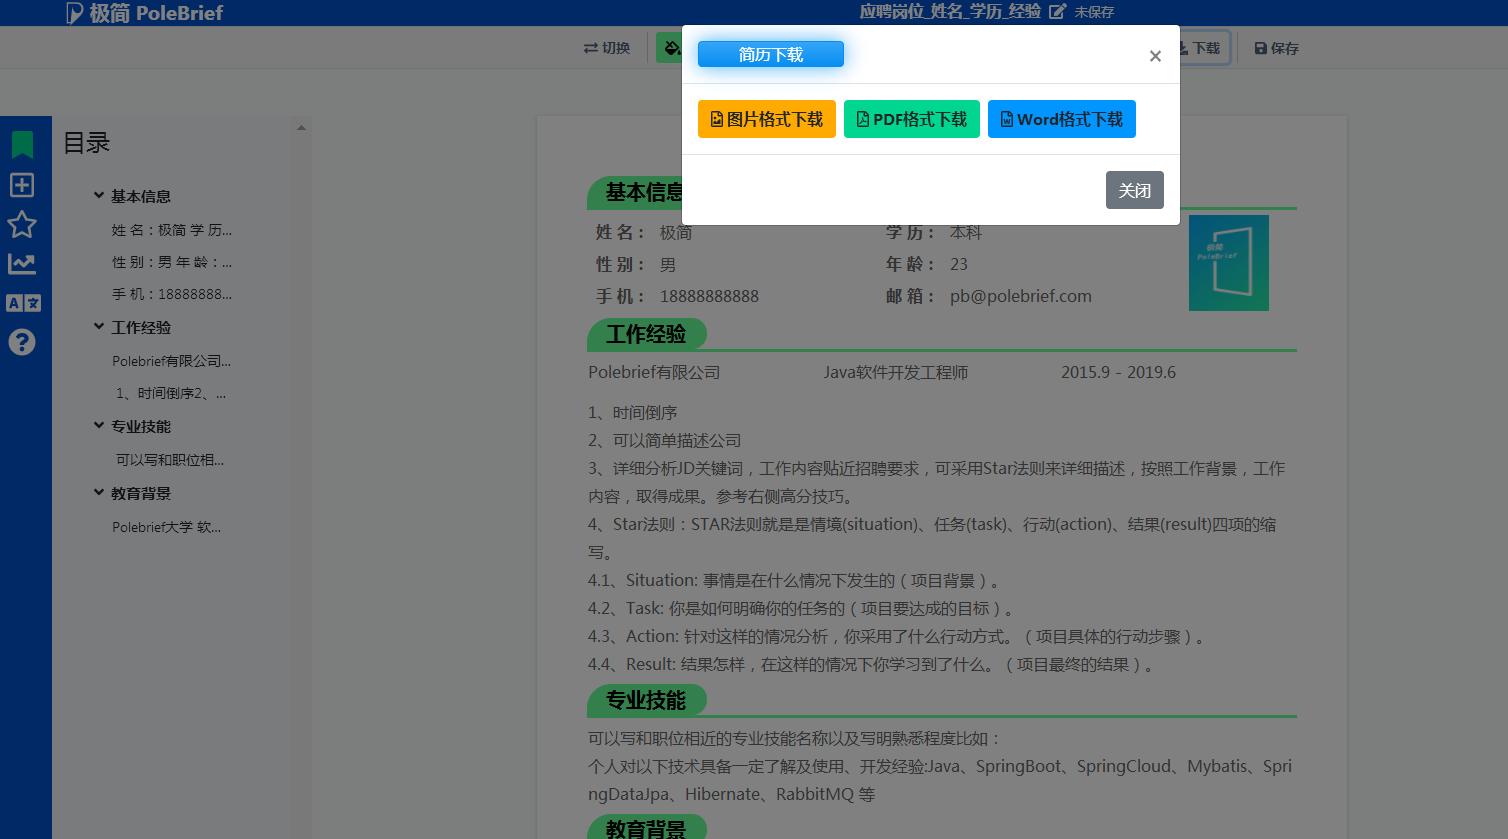Click the 关闭 button in the dialog
The image size is (1508, 839).
(1134, 190)
